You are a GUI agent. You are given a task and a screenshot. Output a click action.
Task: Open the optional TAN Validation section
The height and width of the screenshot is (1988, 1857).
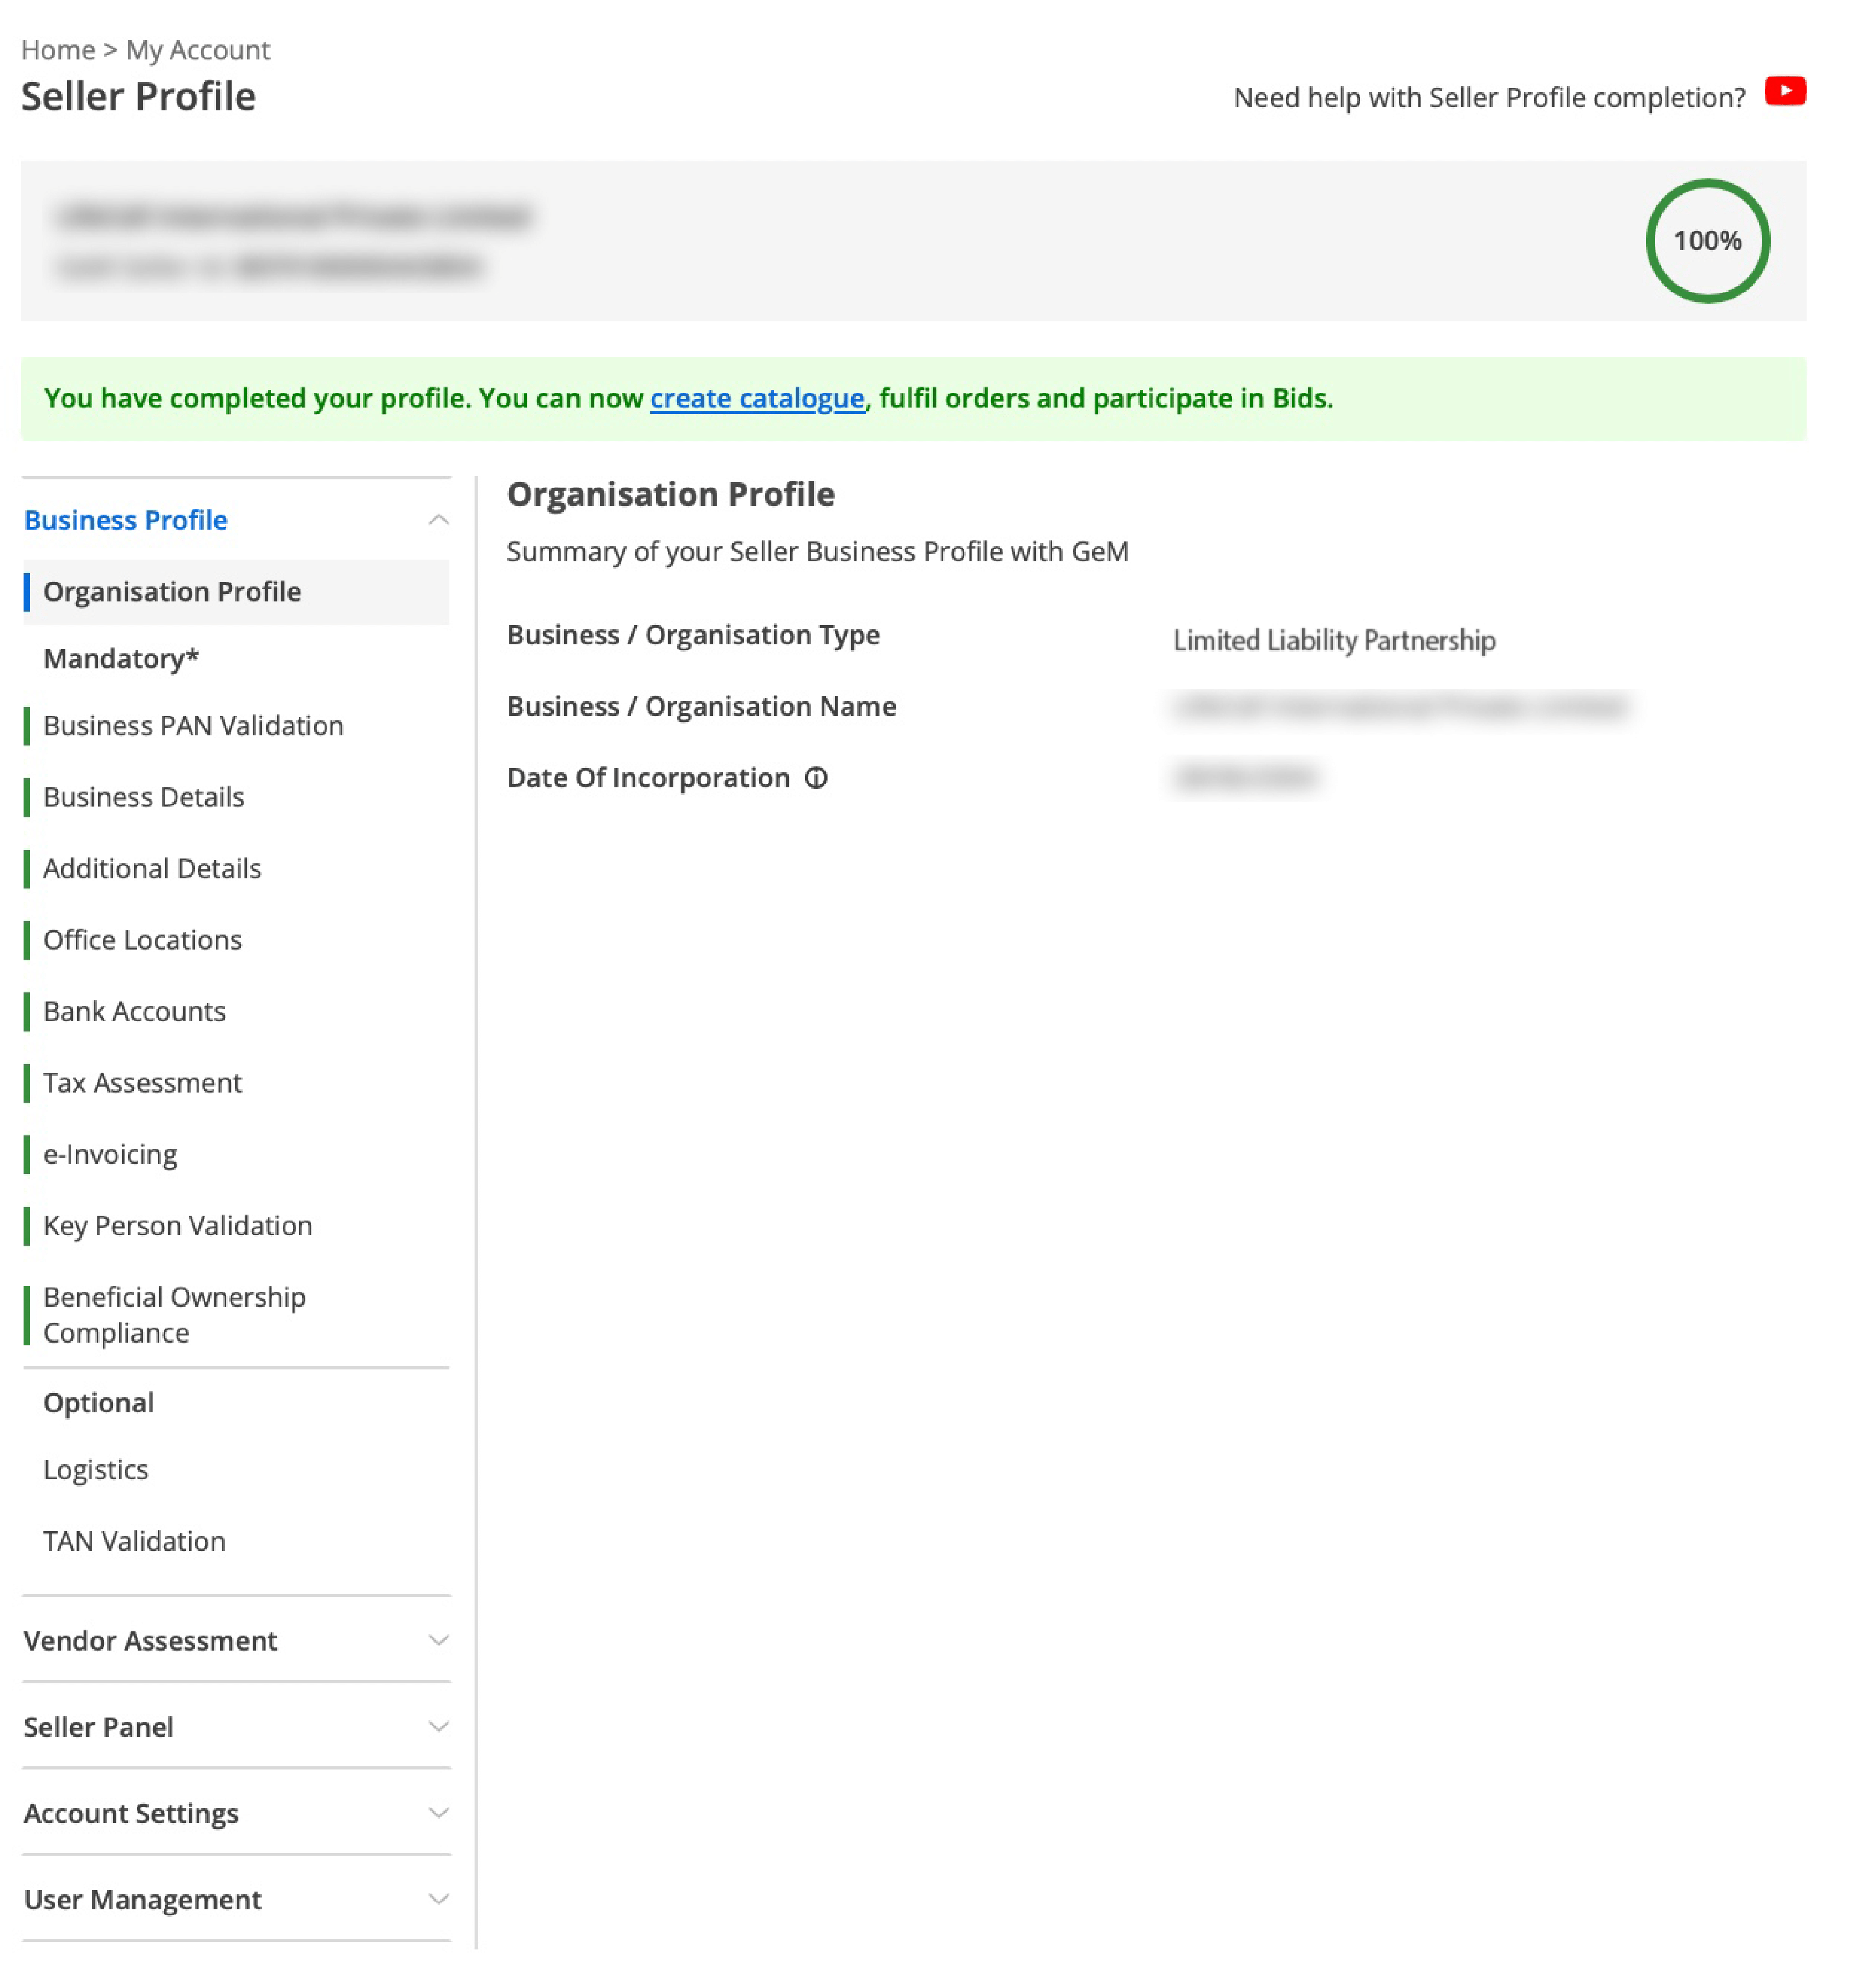pos(134,1541)
